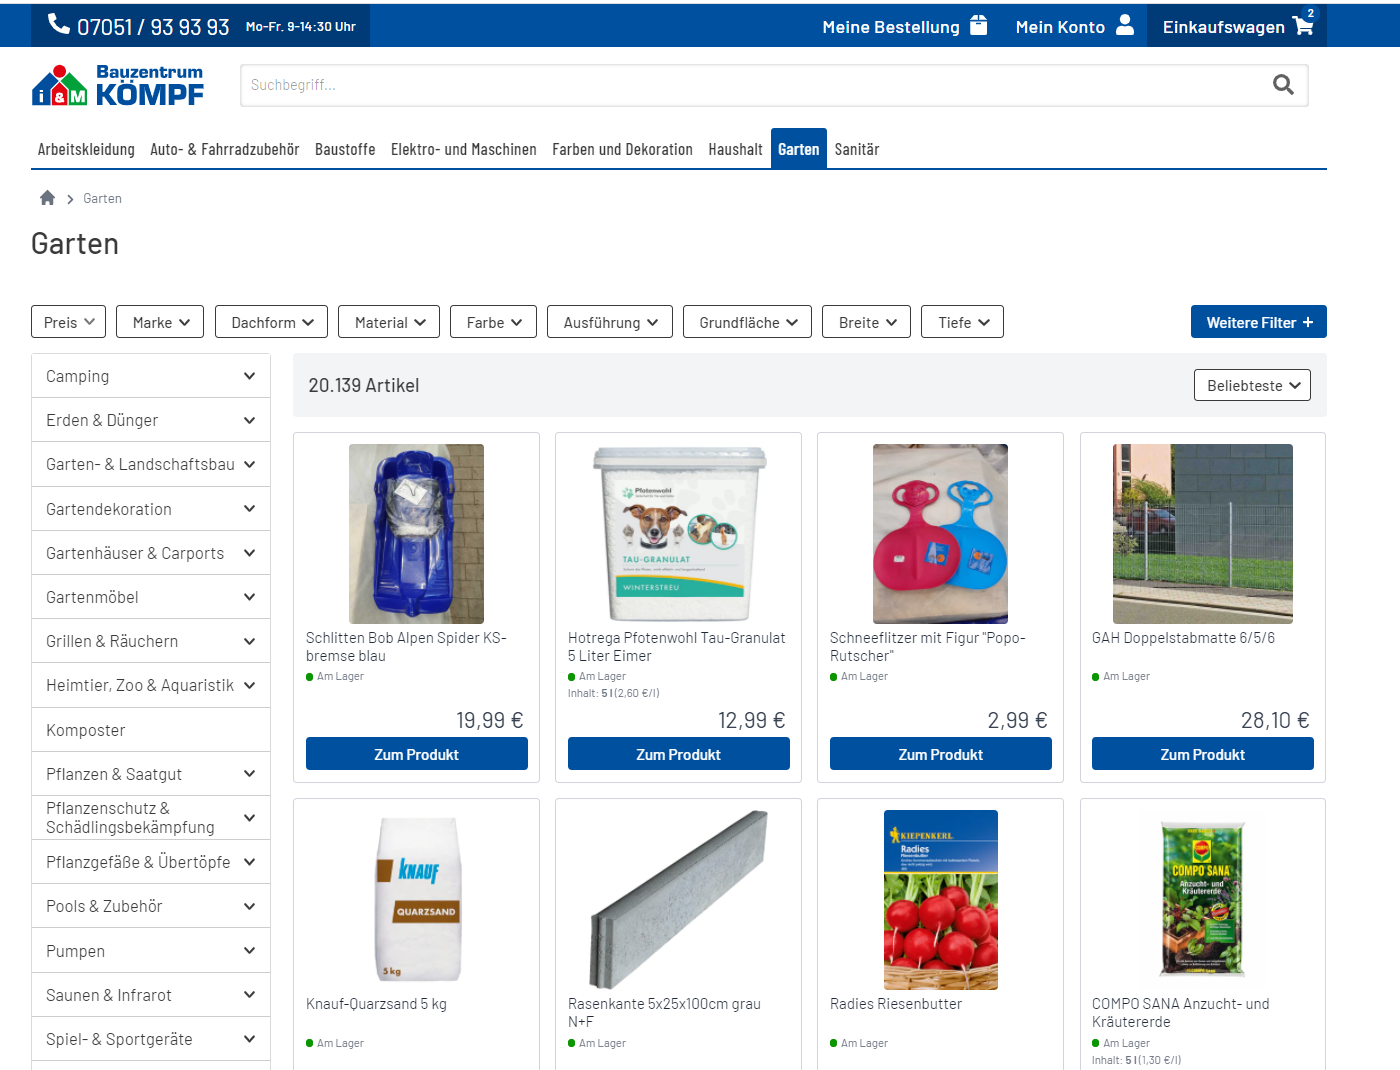Click the Bauzentrum Kömpf logo
1400x1070 pixels.
118,85
